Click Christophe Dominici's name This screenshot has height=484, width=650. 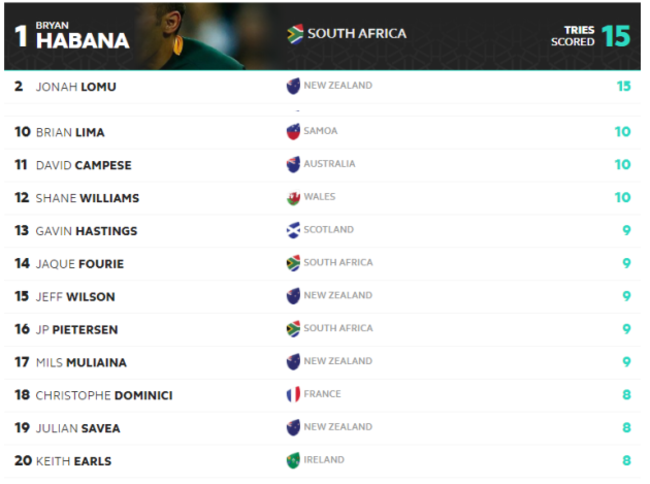point(104,395)
